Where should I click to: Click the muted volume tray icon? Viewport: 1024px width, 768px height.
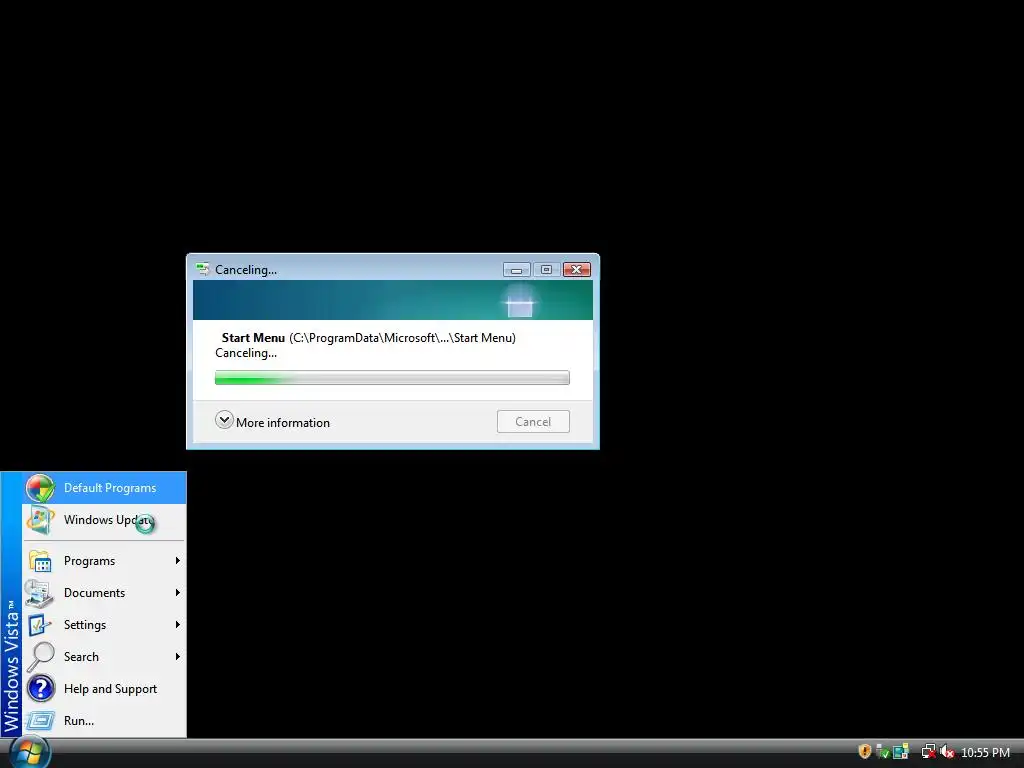(947, 752)
